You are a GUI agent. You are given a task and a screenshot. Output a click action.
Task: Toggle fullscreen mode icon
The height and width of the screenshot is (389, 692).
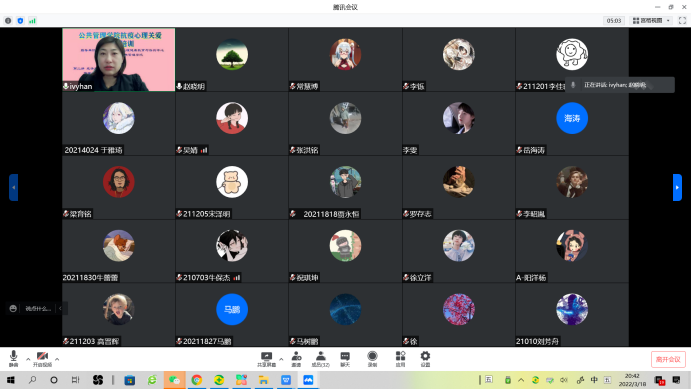pos(682,21)
